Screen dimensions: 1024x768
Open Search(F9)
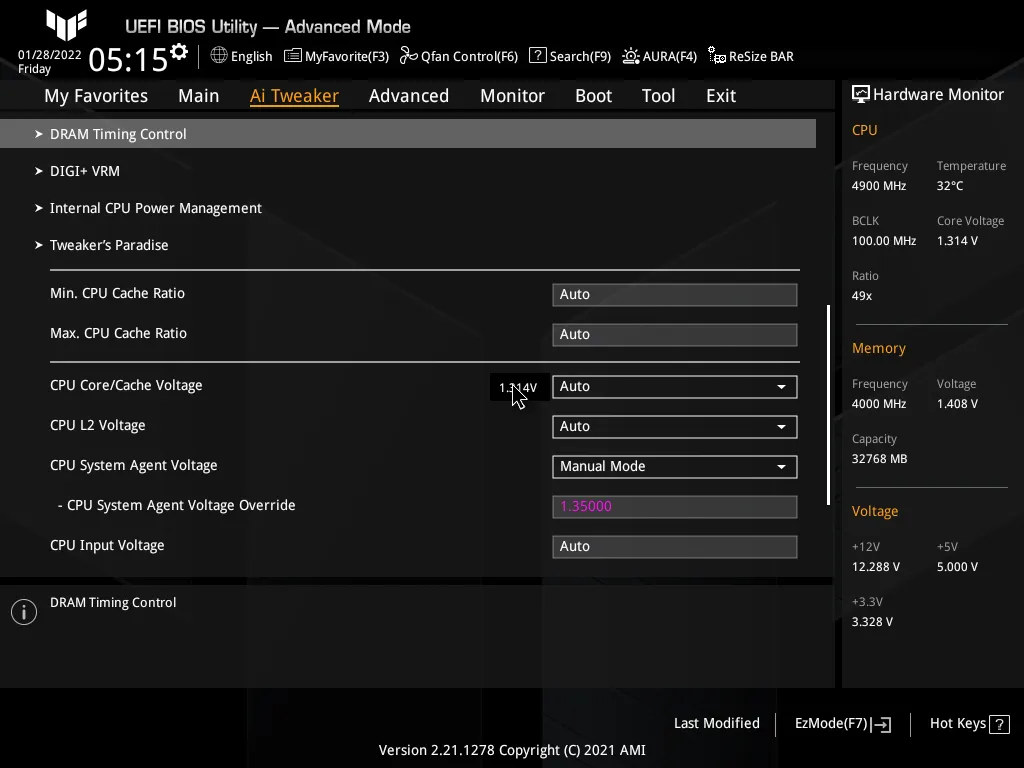pos(581,57)
